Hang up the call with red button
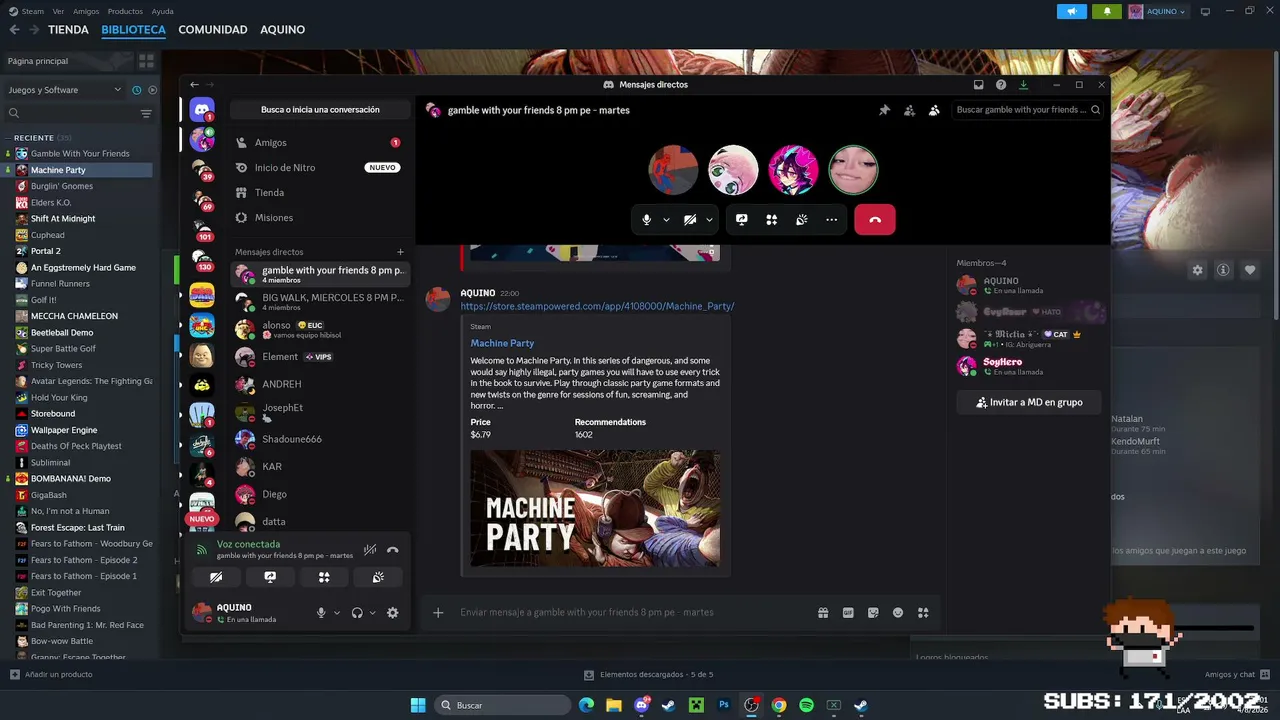 pyautogui.click(x=875, y=220)
